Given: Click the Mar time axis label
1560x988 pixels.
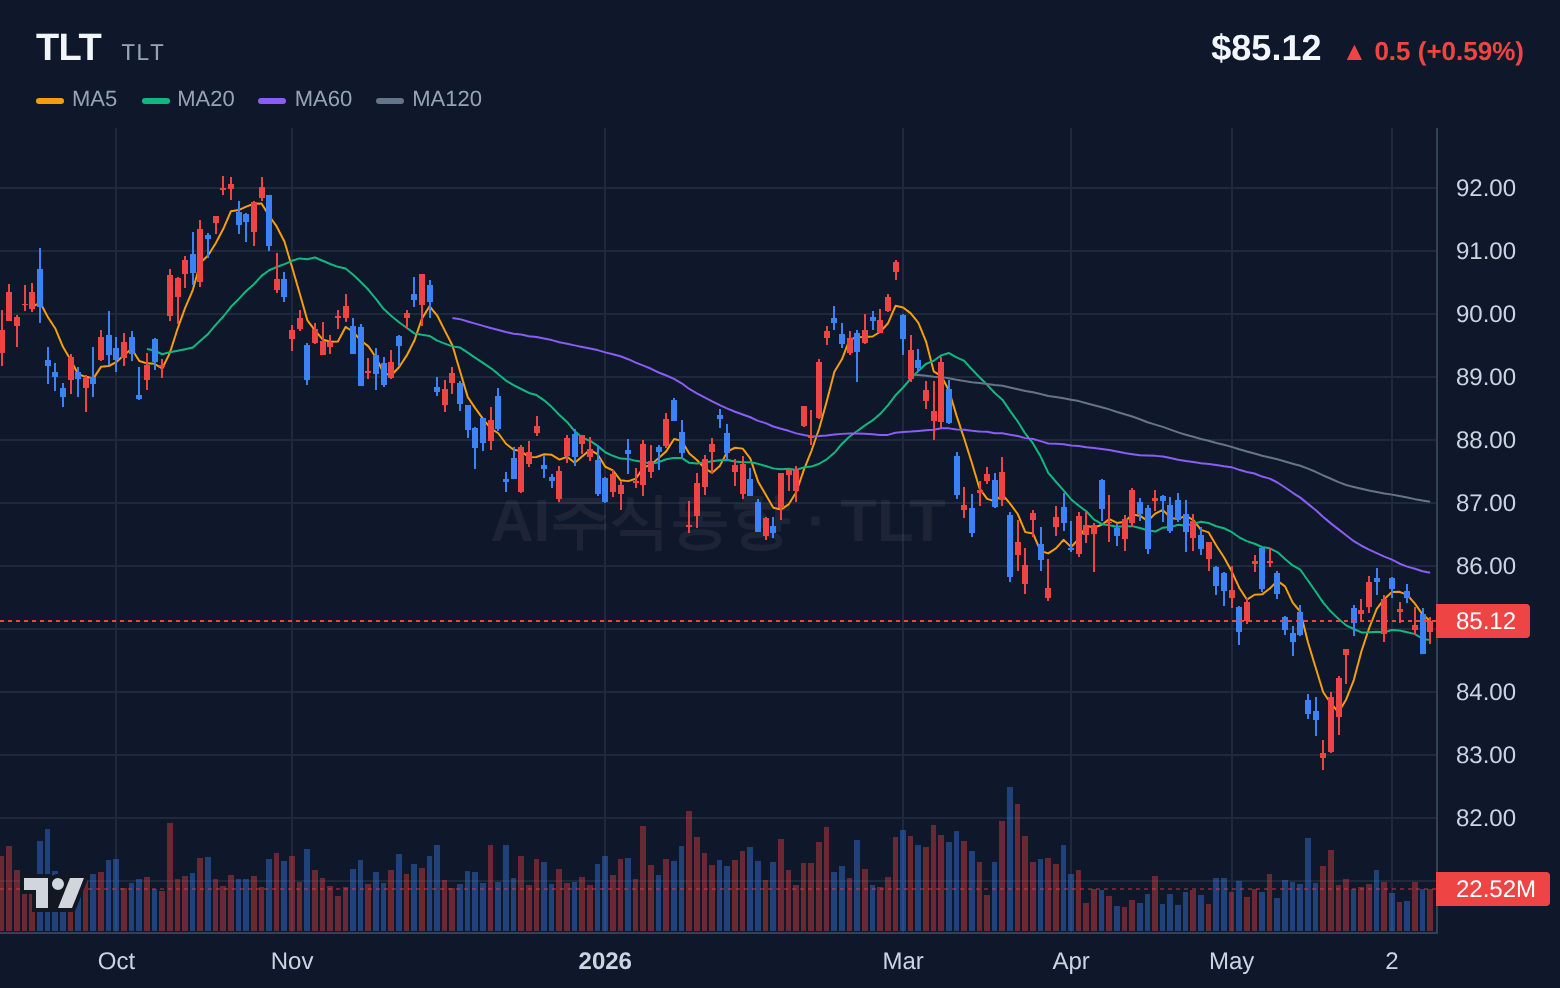Looking at the screenshot, I should 903,961.
